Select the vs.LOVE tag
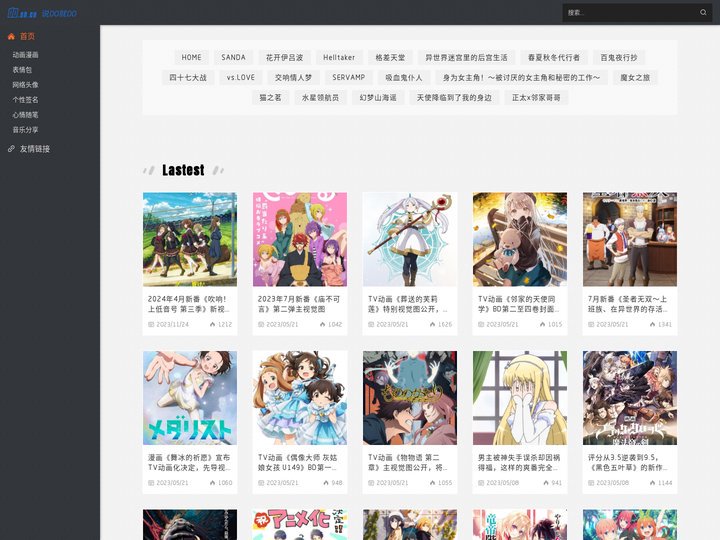The height and width of the screenshot is (540, 720). coord(241,78)
